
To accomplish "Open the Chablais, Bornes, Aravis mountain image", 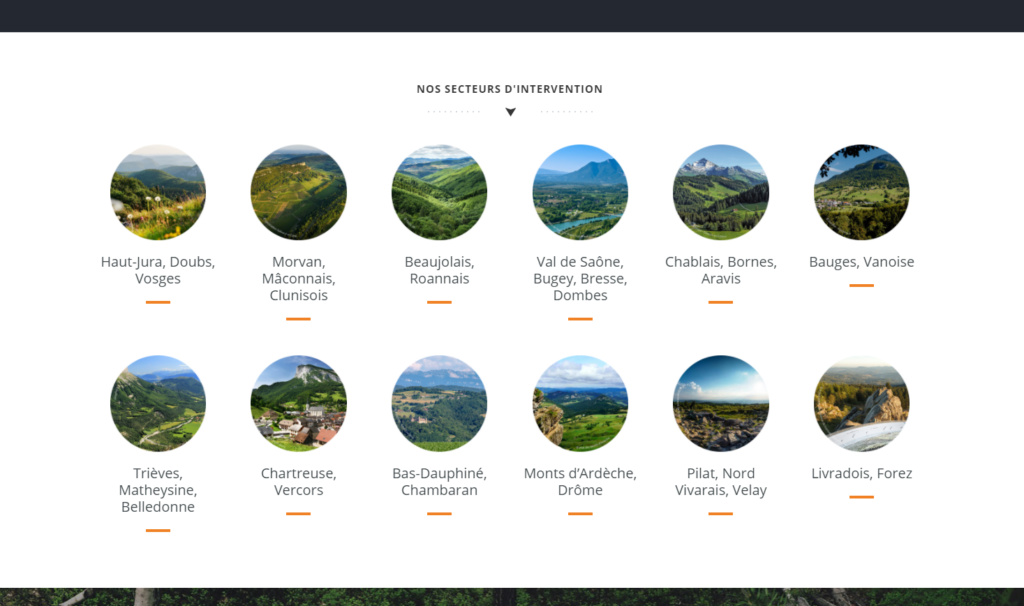I will (x=721, y=192).
